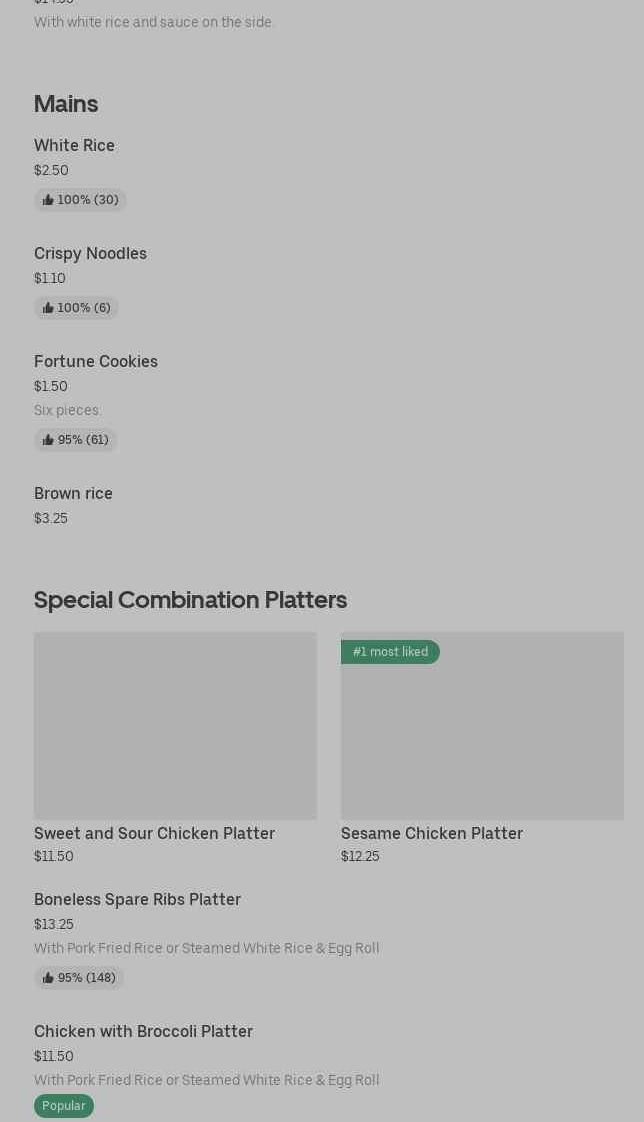This screenshot has height=1122, width=644.
Task: Open the White Rice menu item
Action: tap(74, 146)
